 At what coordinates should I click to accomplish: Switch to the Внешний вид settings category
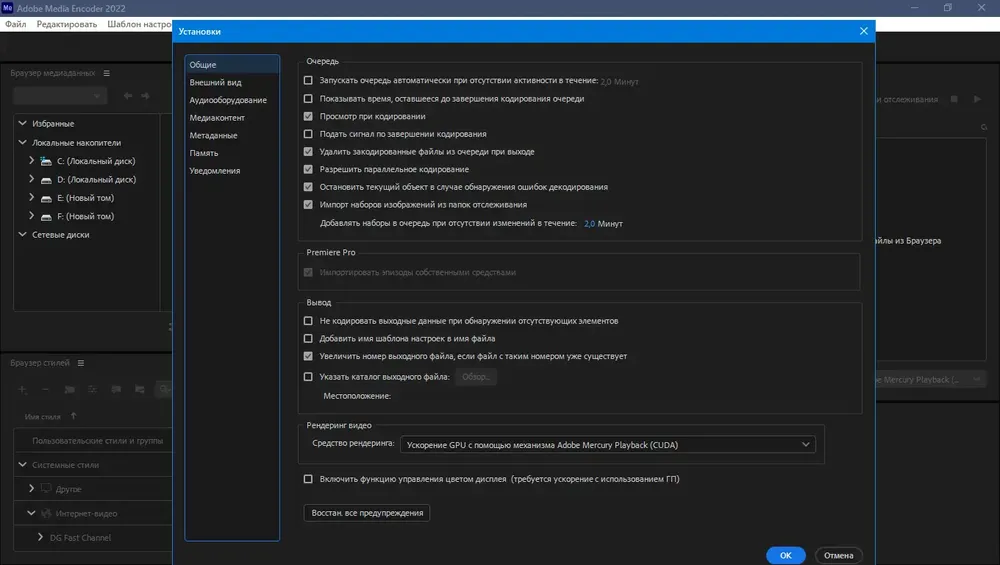(216, 82)
